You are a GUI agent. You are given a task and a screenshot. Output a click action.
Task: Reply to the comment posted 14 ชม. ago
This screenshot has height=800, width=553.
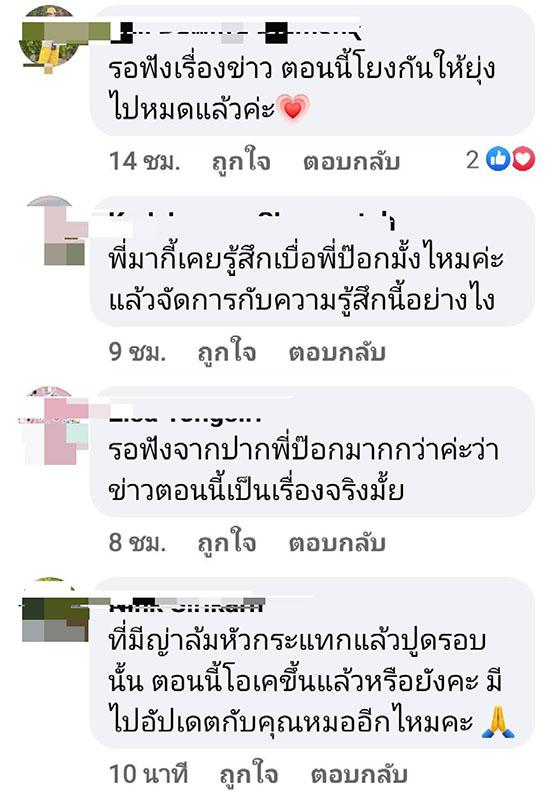click(x=351, y=162)
